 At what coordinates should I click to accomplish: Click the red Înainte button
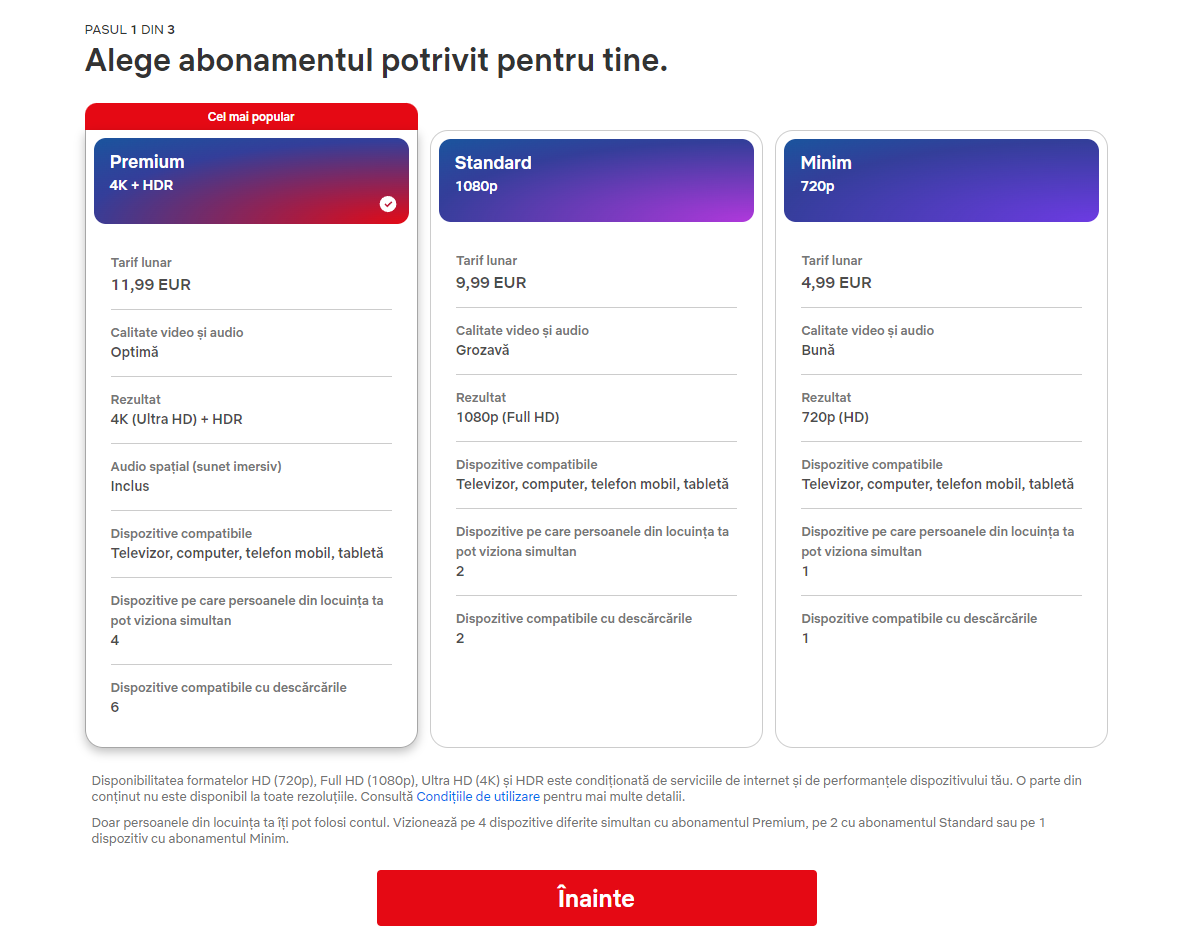pyautogui.click(x=596, y=898)
